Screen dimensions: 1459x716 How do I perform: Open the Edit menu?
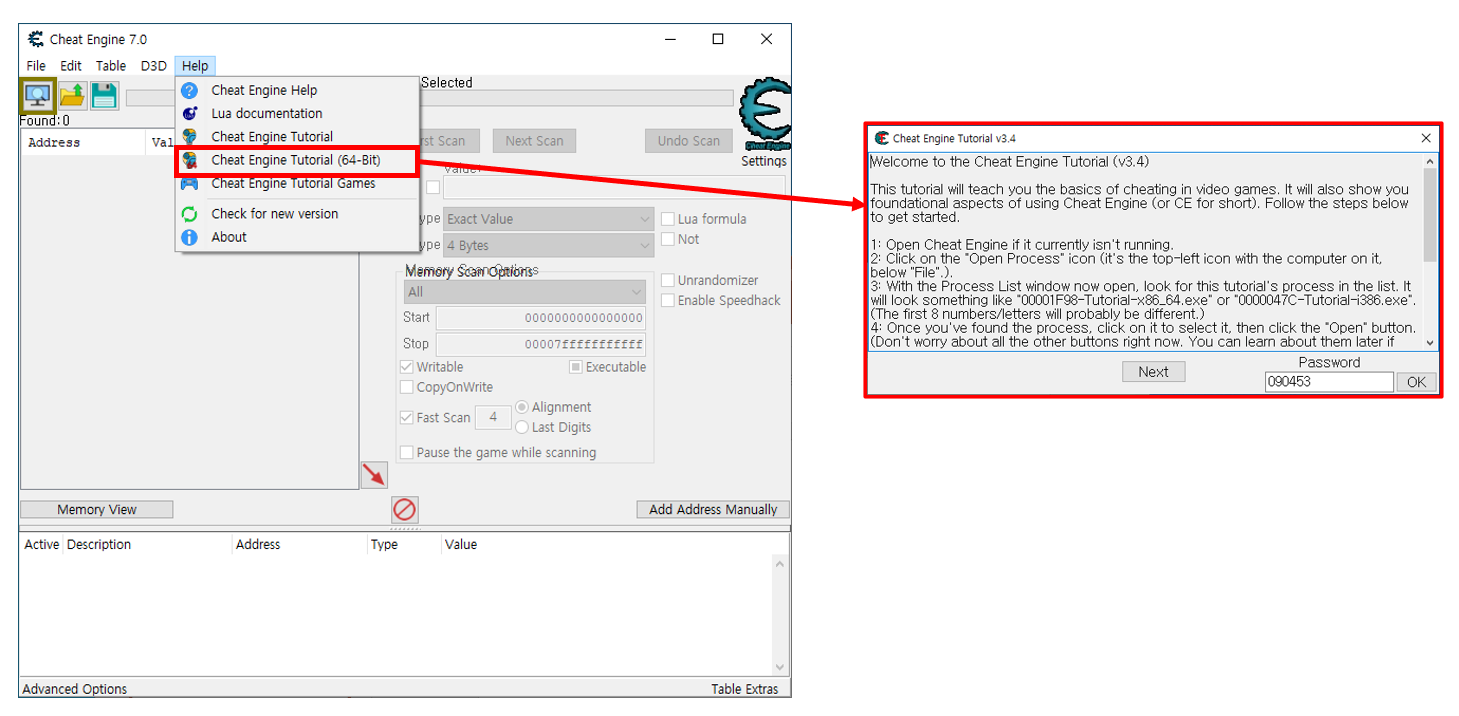click(71, 66)
